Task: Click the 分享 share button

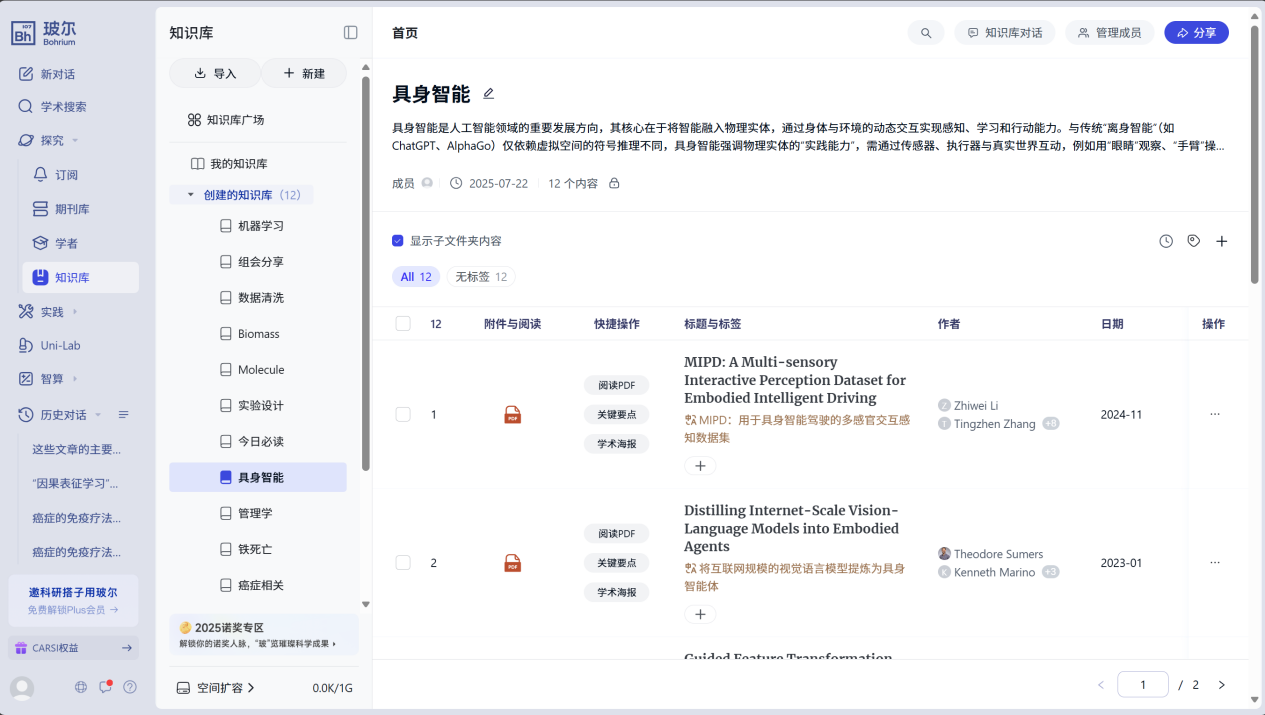Action: [x=1196, y=33]
